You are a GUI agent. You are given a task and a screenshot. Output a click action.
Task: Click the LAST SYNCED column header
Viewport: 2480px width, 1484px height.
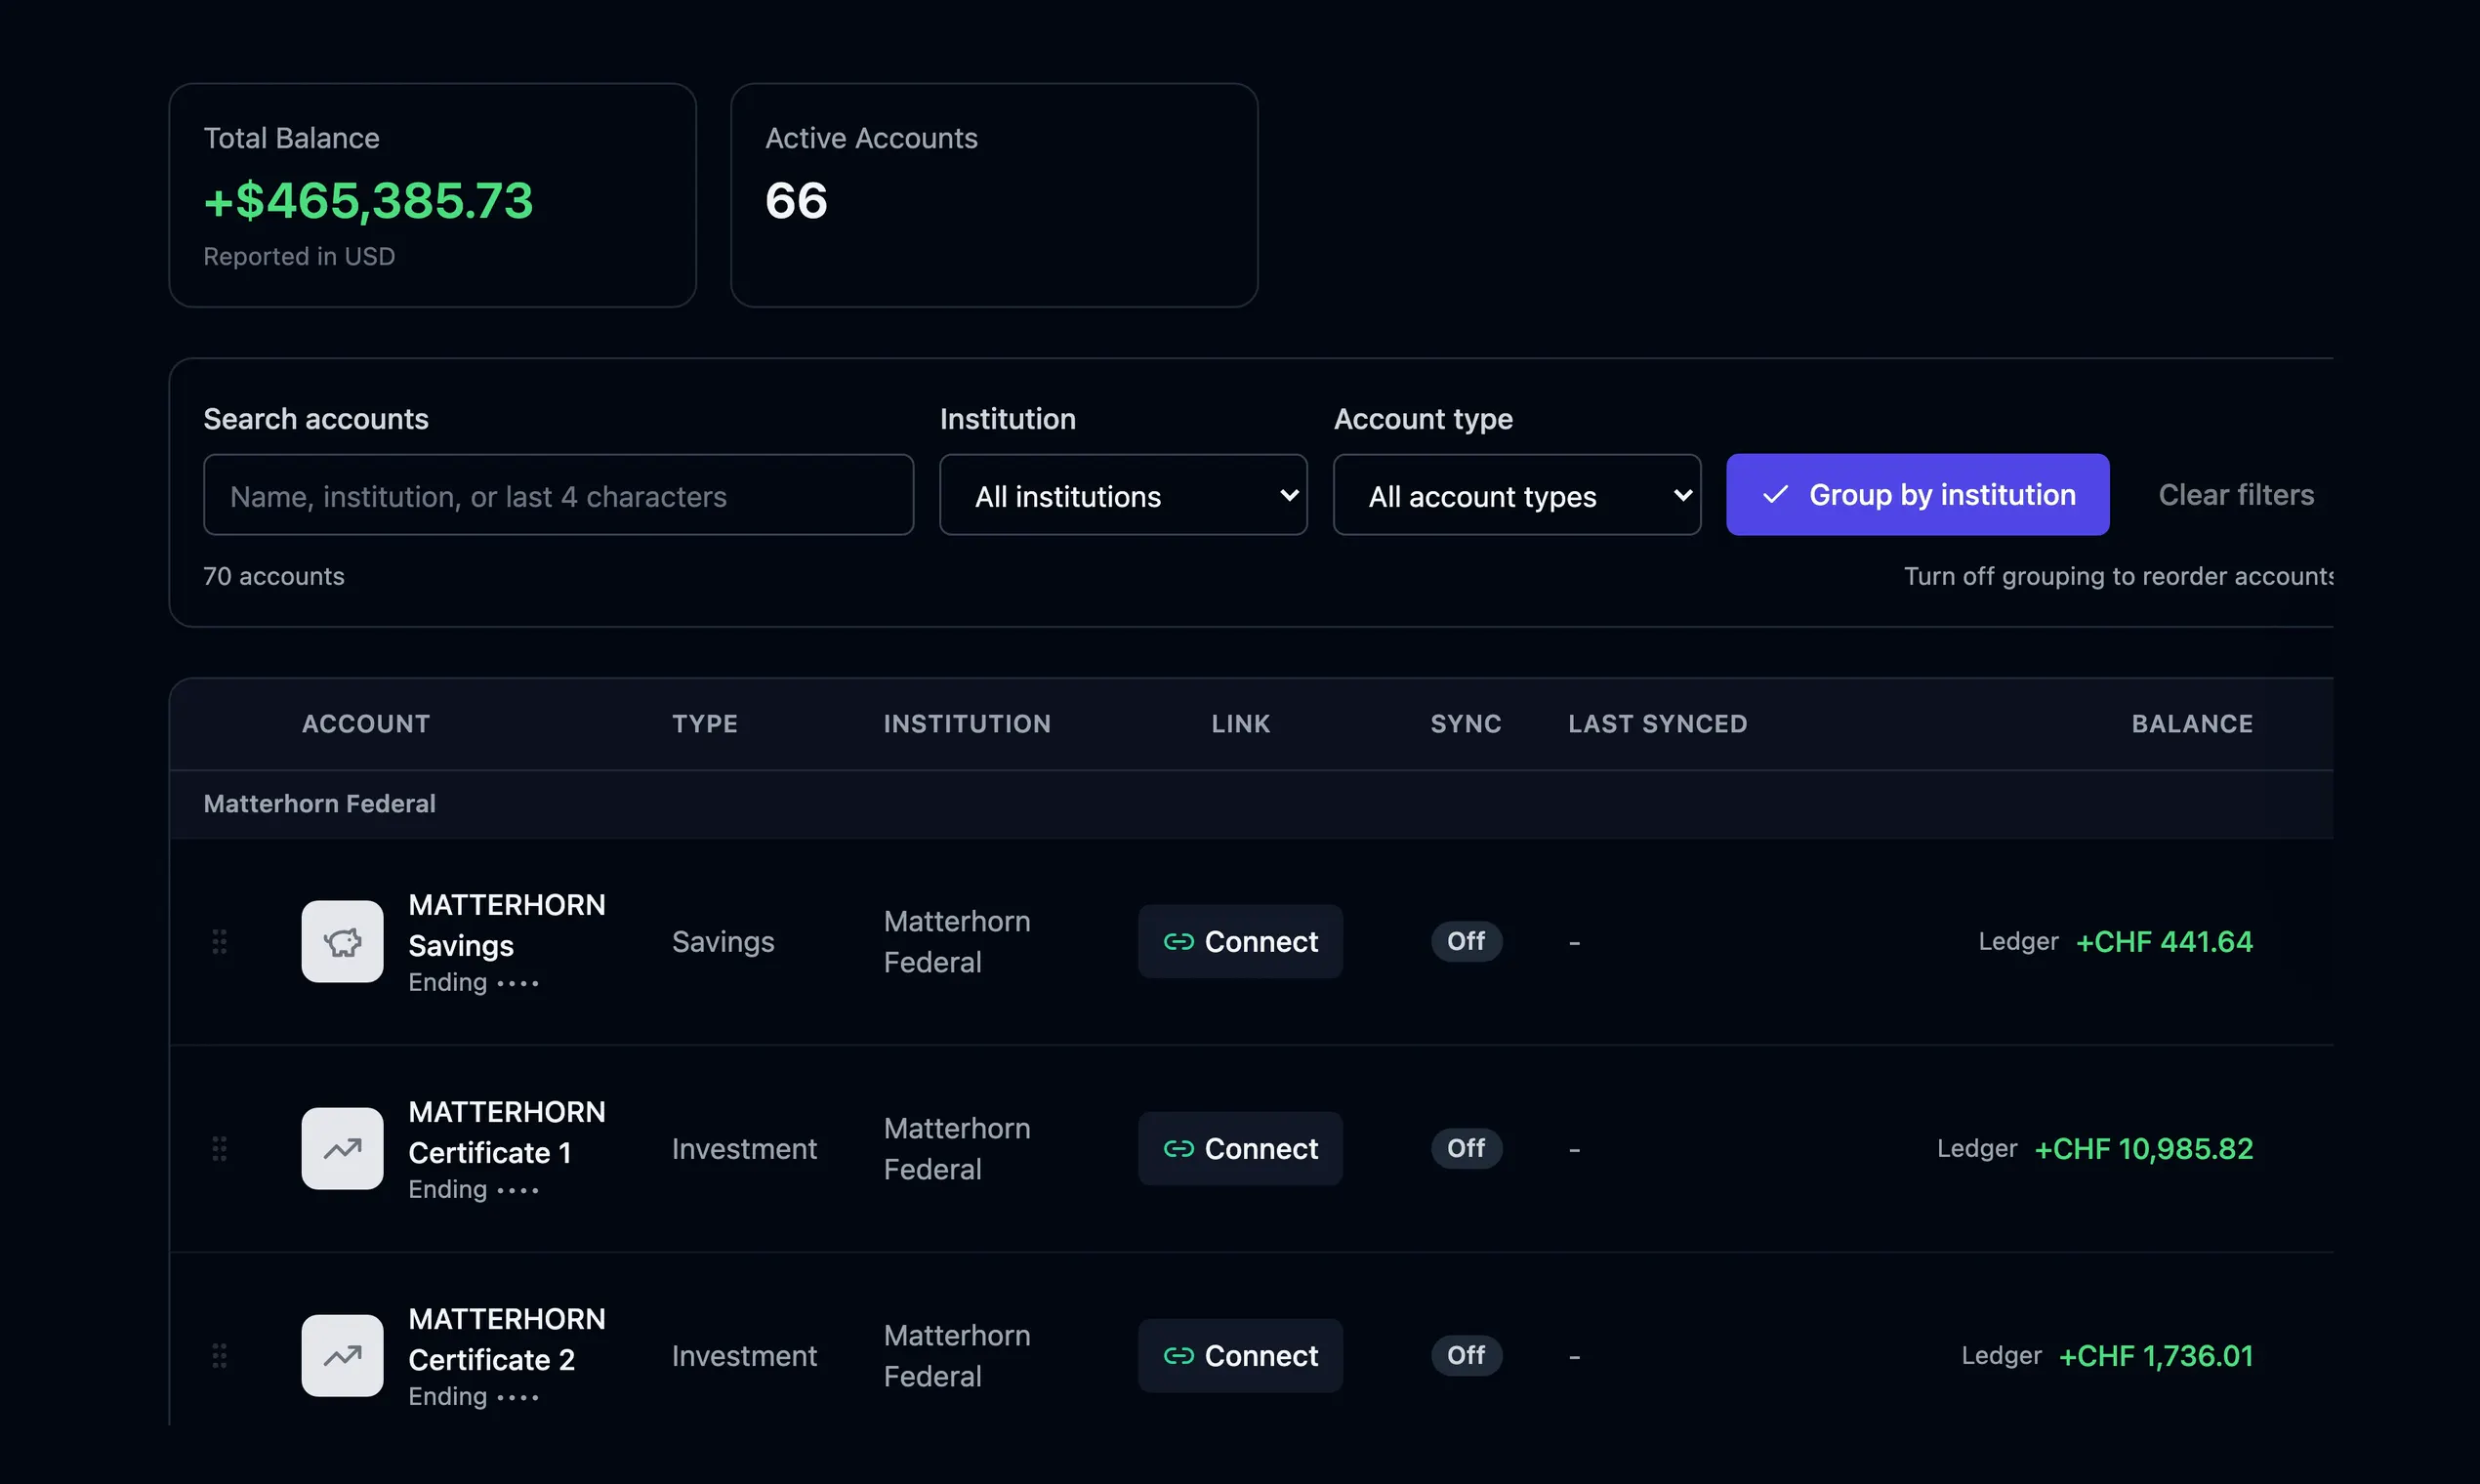tap(1657, 724)
